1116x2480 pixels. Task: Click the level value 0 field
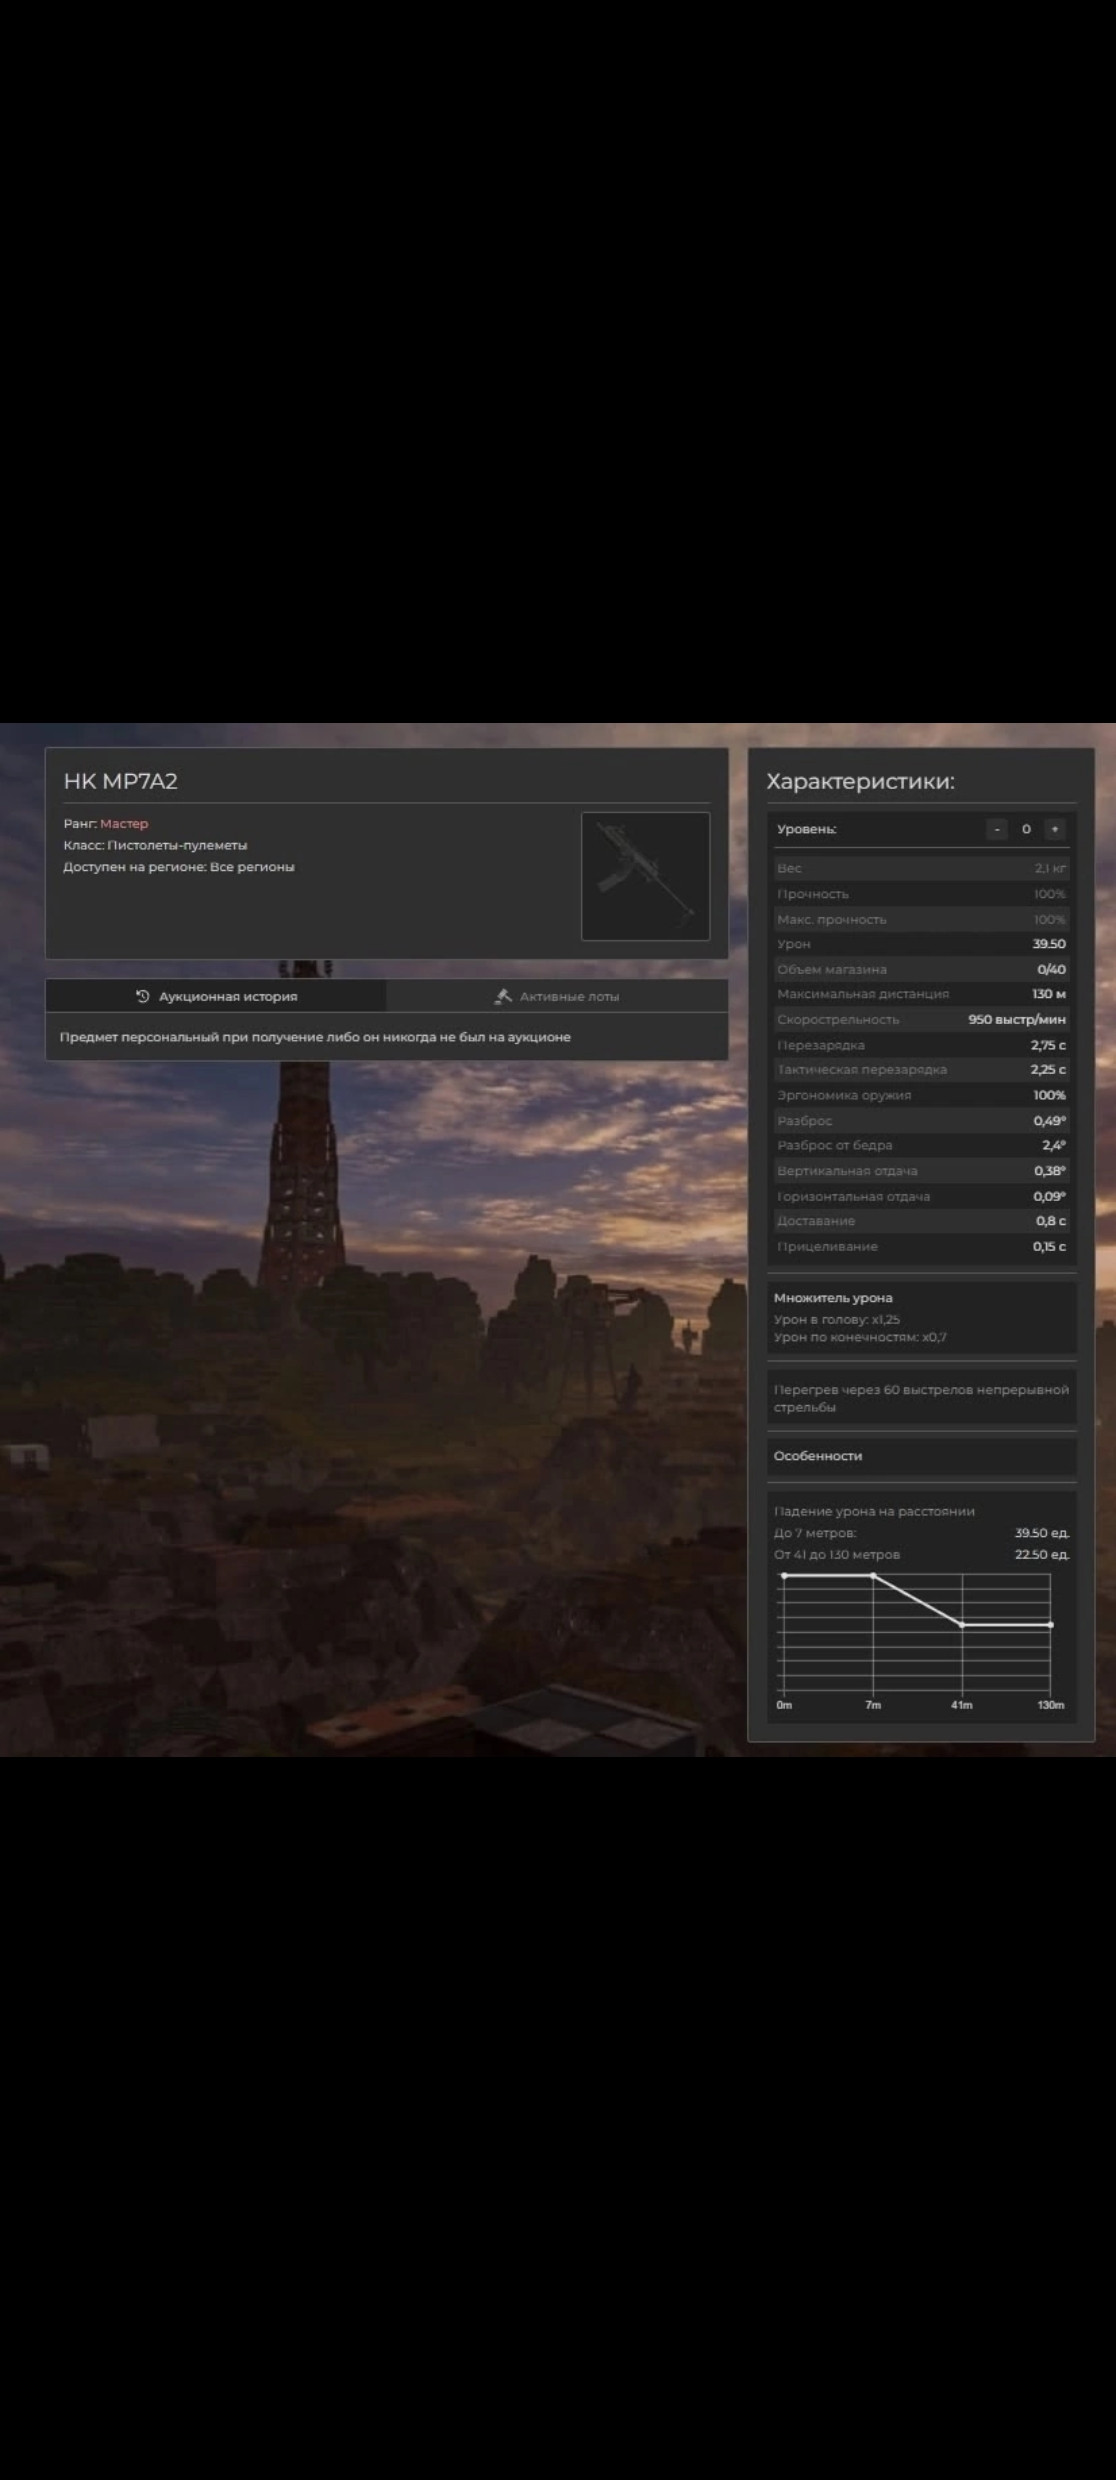(x=1026, y=829)
